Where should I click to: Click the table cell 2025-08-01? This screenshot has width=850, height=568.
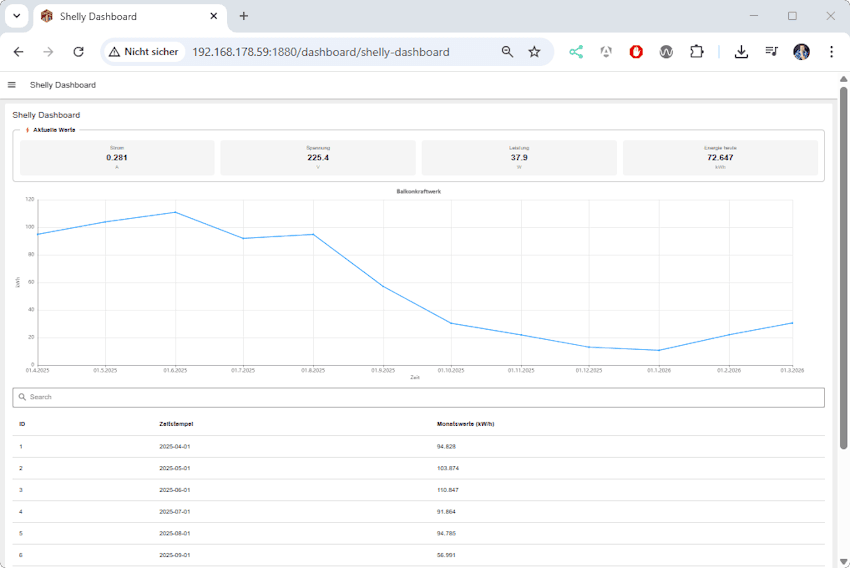point(175,533)
